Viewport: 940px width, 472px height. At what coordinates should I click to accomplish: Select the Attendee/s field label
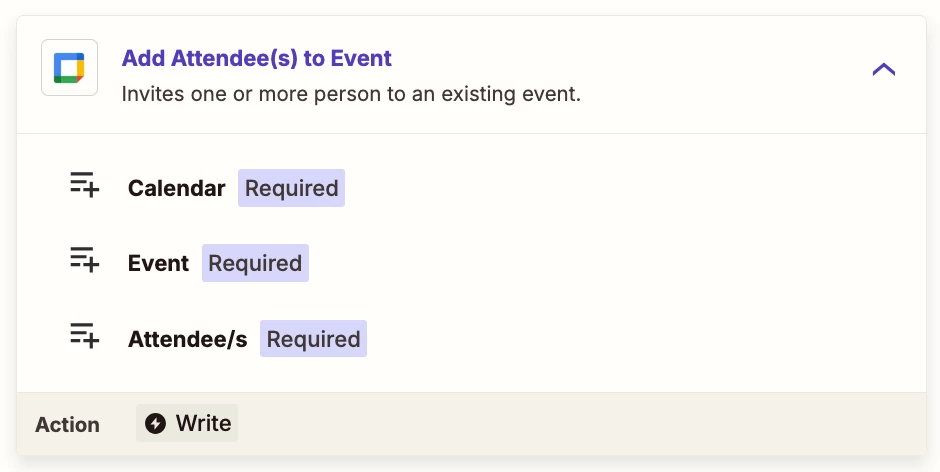[188, 339]
